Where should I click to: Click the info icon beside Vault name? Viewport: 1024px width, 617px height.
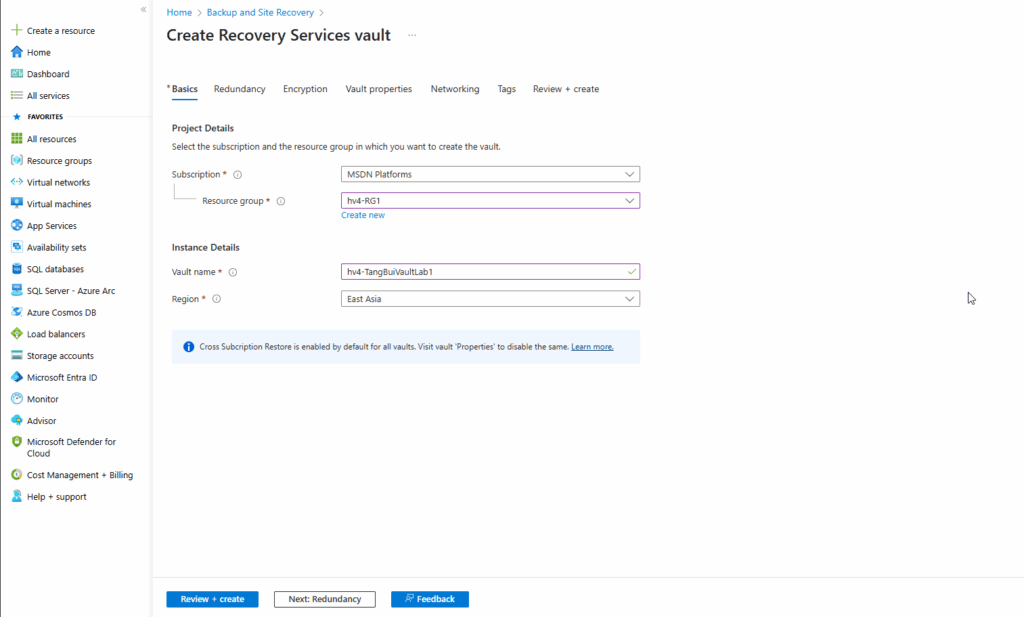232,272
